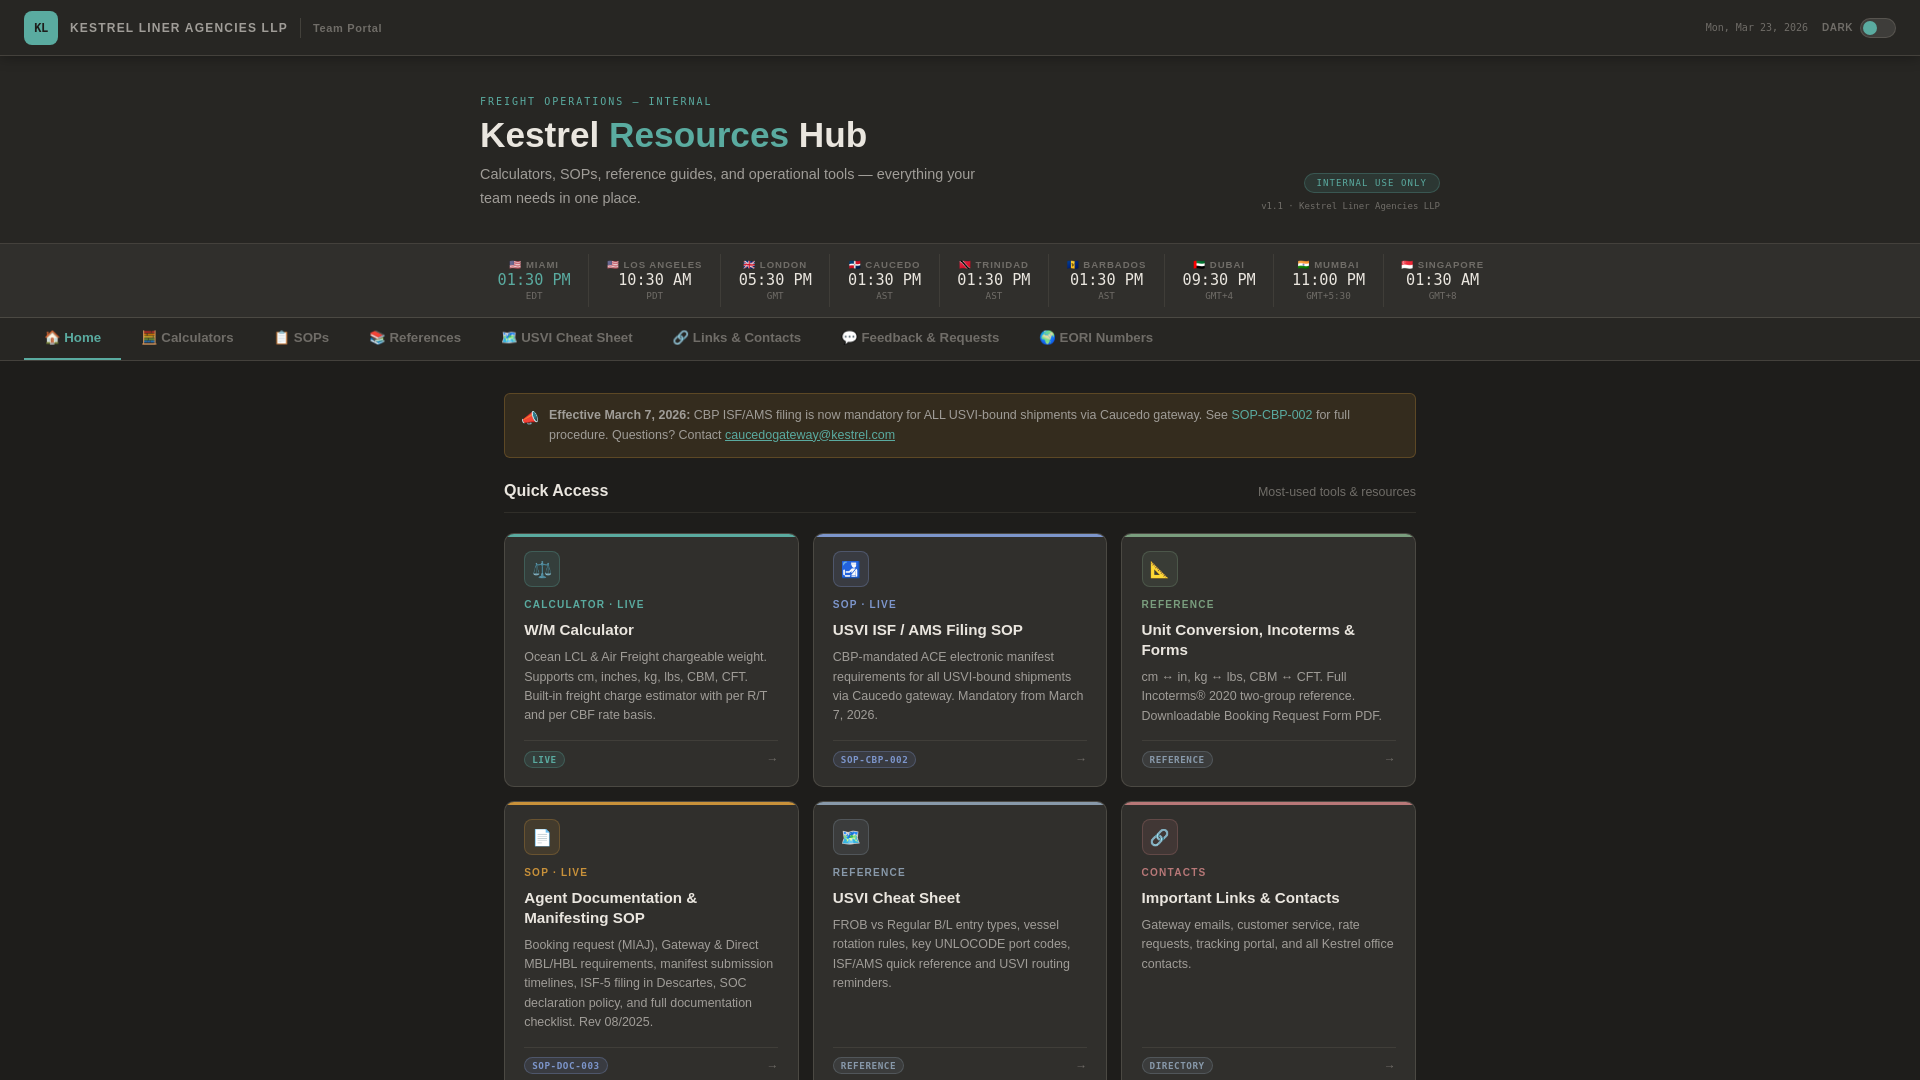
Task: Click the INTERNAL USE ONLY badge
Action: coord(1371,183)
